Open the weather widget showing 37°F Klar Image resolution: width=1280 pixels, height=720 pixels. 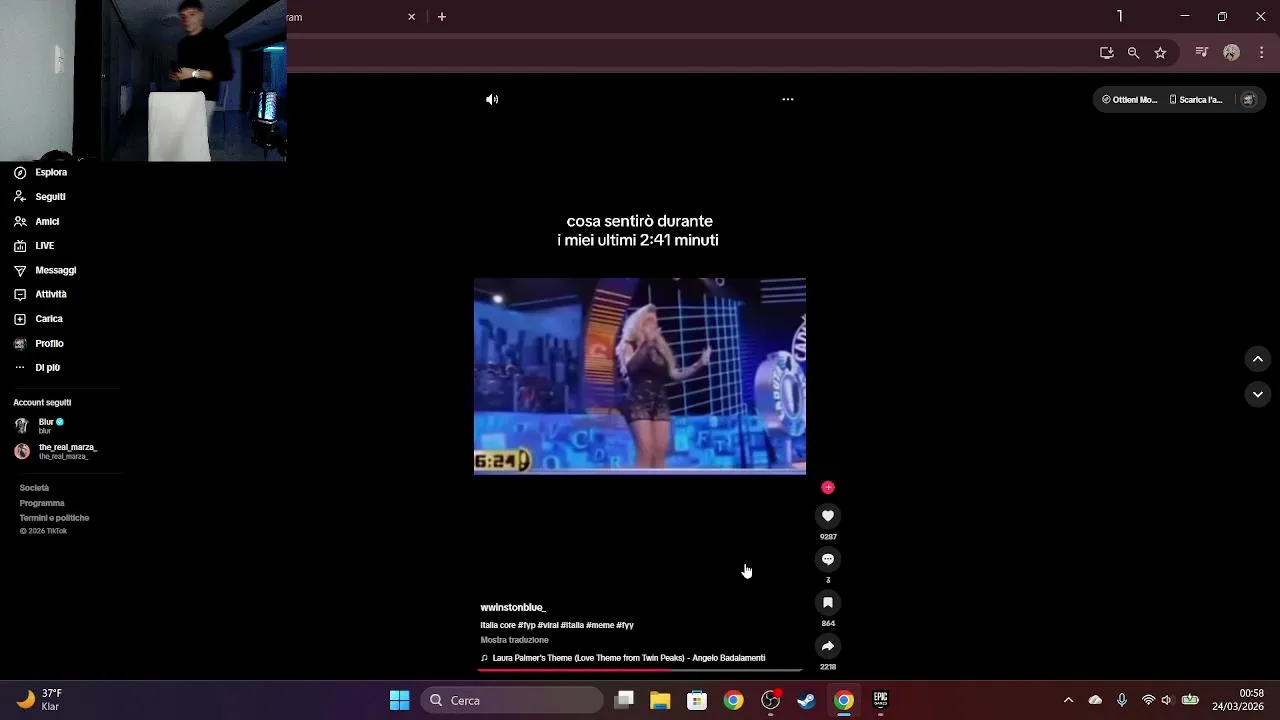[x=40, y=700]
